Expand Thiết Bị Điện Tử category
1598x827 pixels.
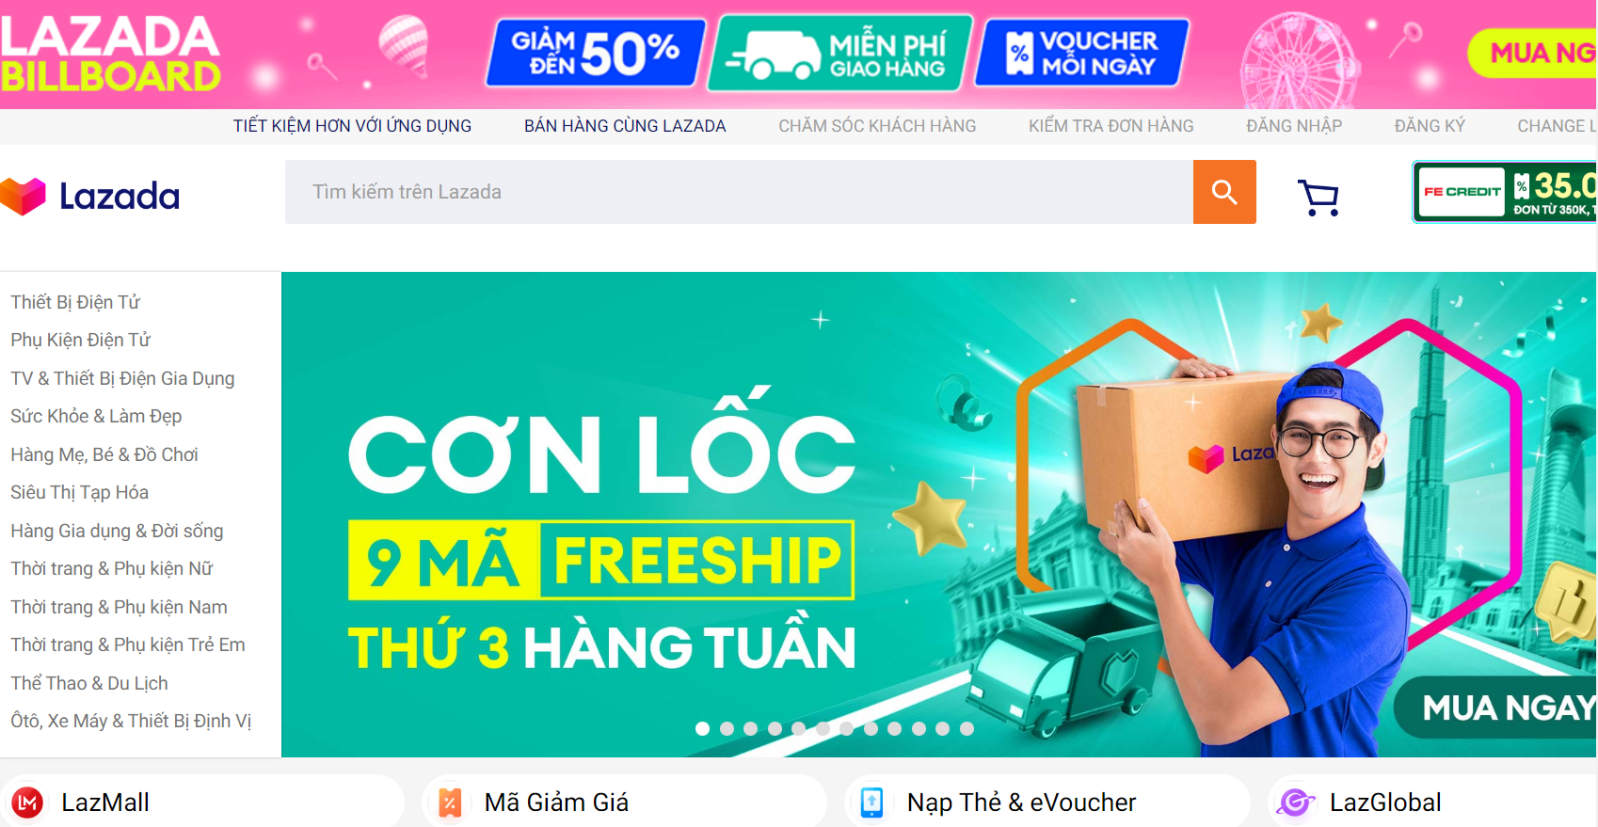point(75,302)
